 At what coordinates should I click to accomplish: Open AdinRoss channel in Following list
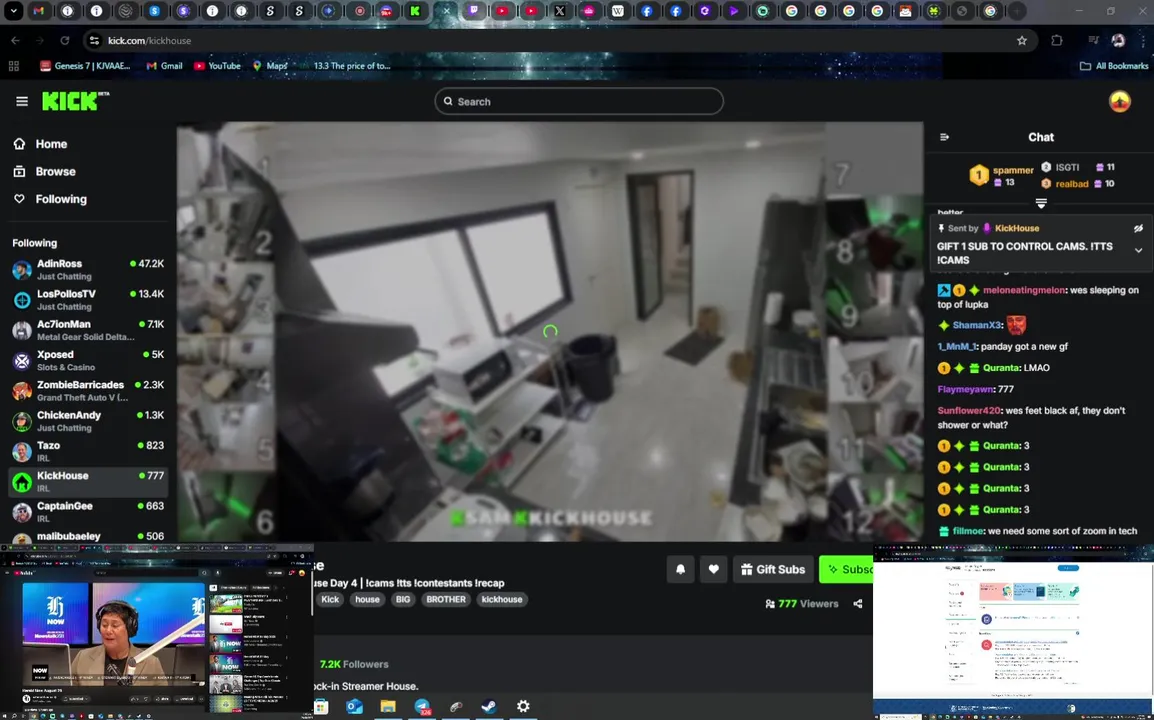(88, 269)
